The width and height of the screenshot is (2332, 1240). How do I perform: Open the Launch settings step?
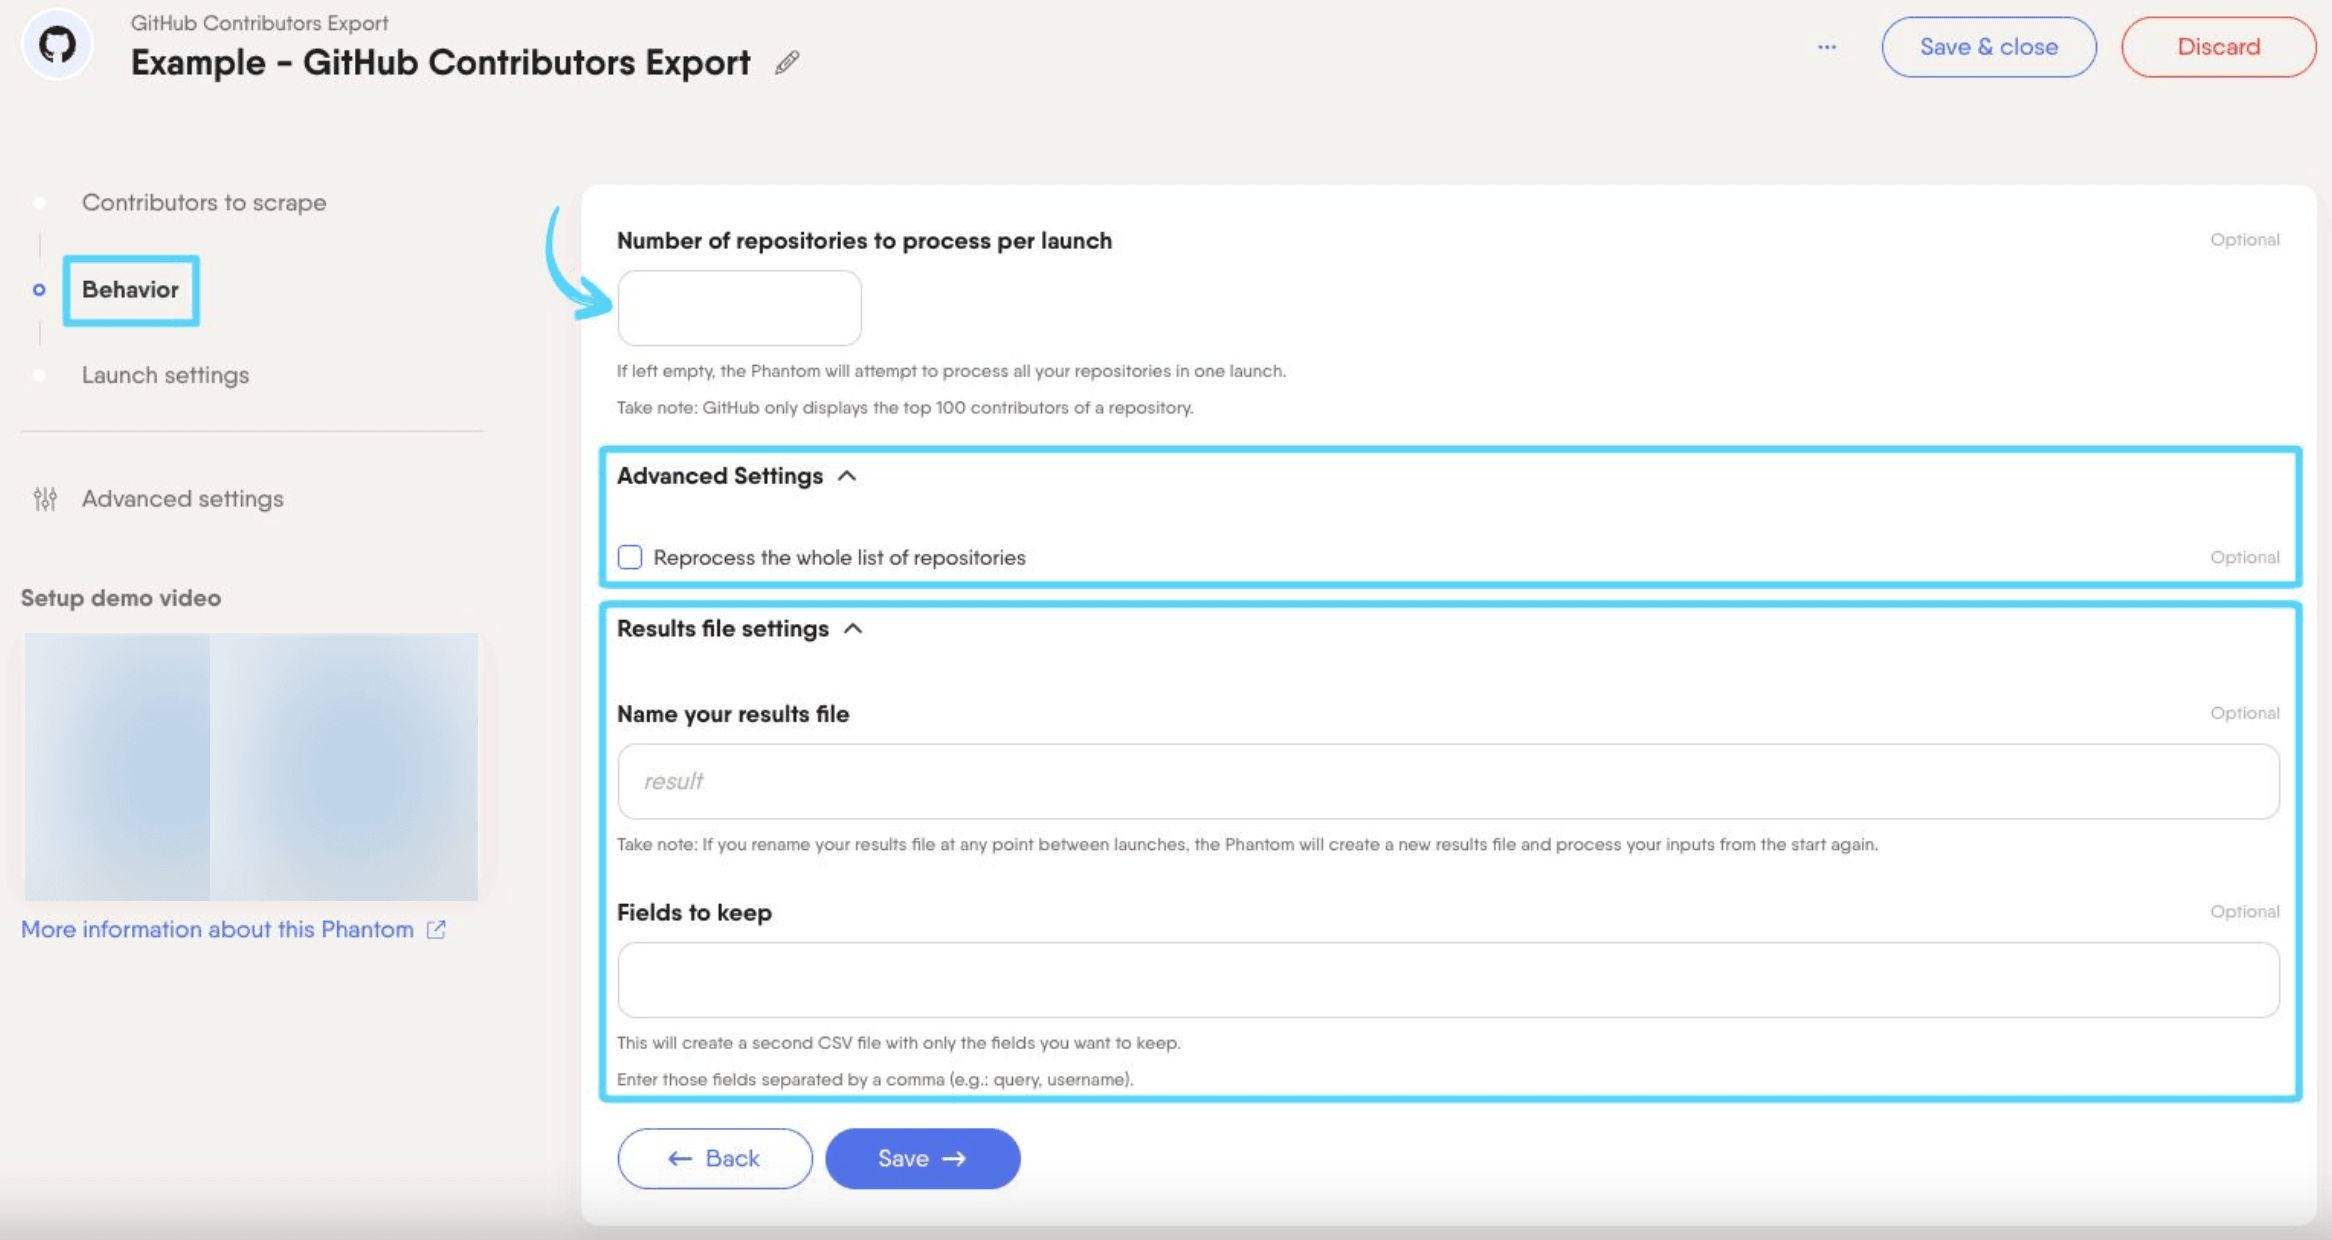pos(165,375)
